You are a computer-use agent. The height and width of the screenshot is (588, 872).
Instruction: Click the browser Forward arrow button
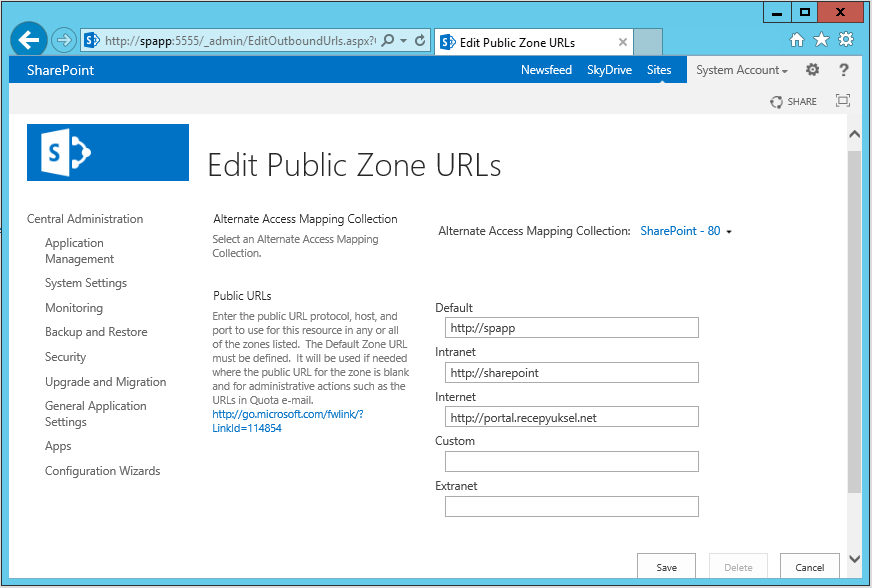point(64,40)
